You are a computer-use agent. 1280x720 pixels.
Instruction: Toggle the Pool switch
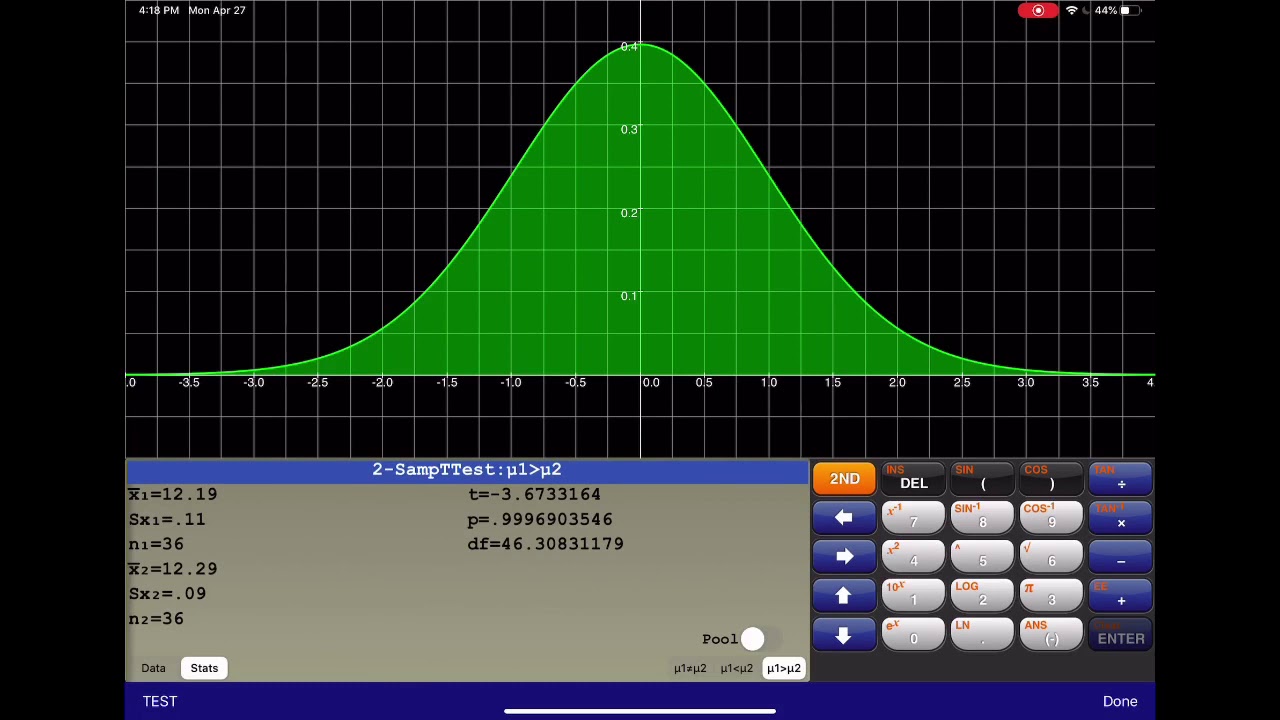(x=759, y=639)
